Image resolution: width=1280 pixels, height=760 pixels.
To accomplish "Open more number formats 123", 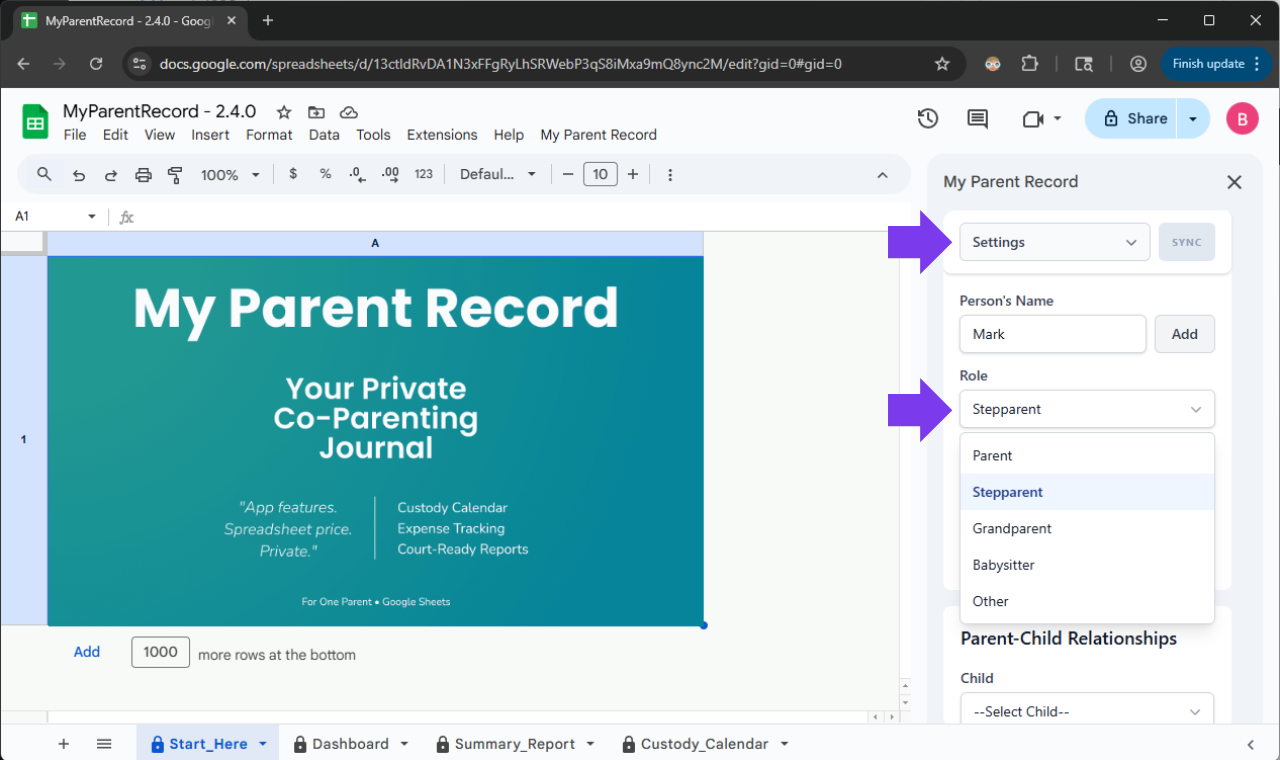I will pos(424,174).
